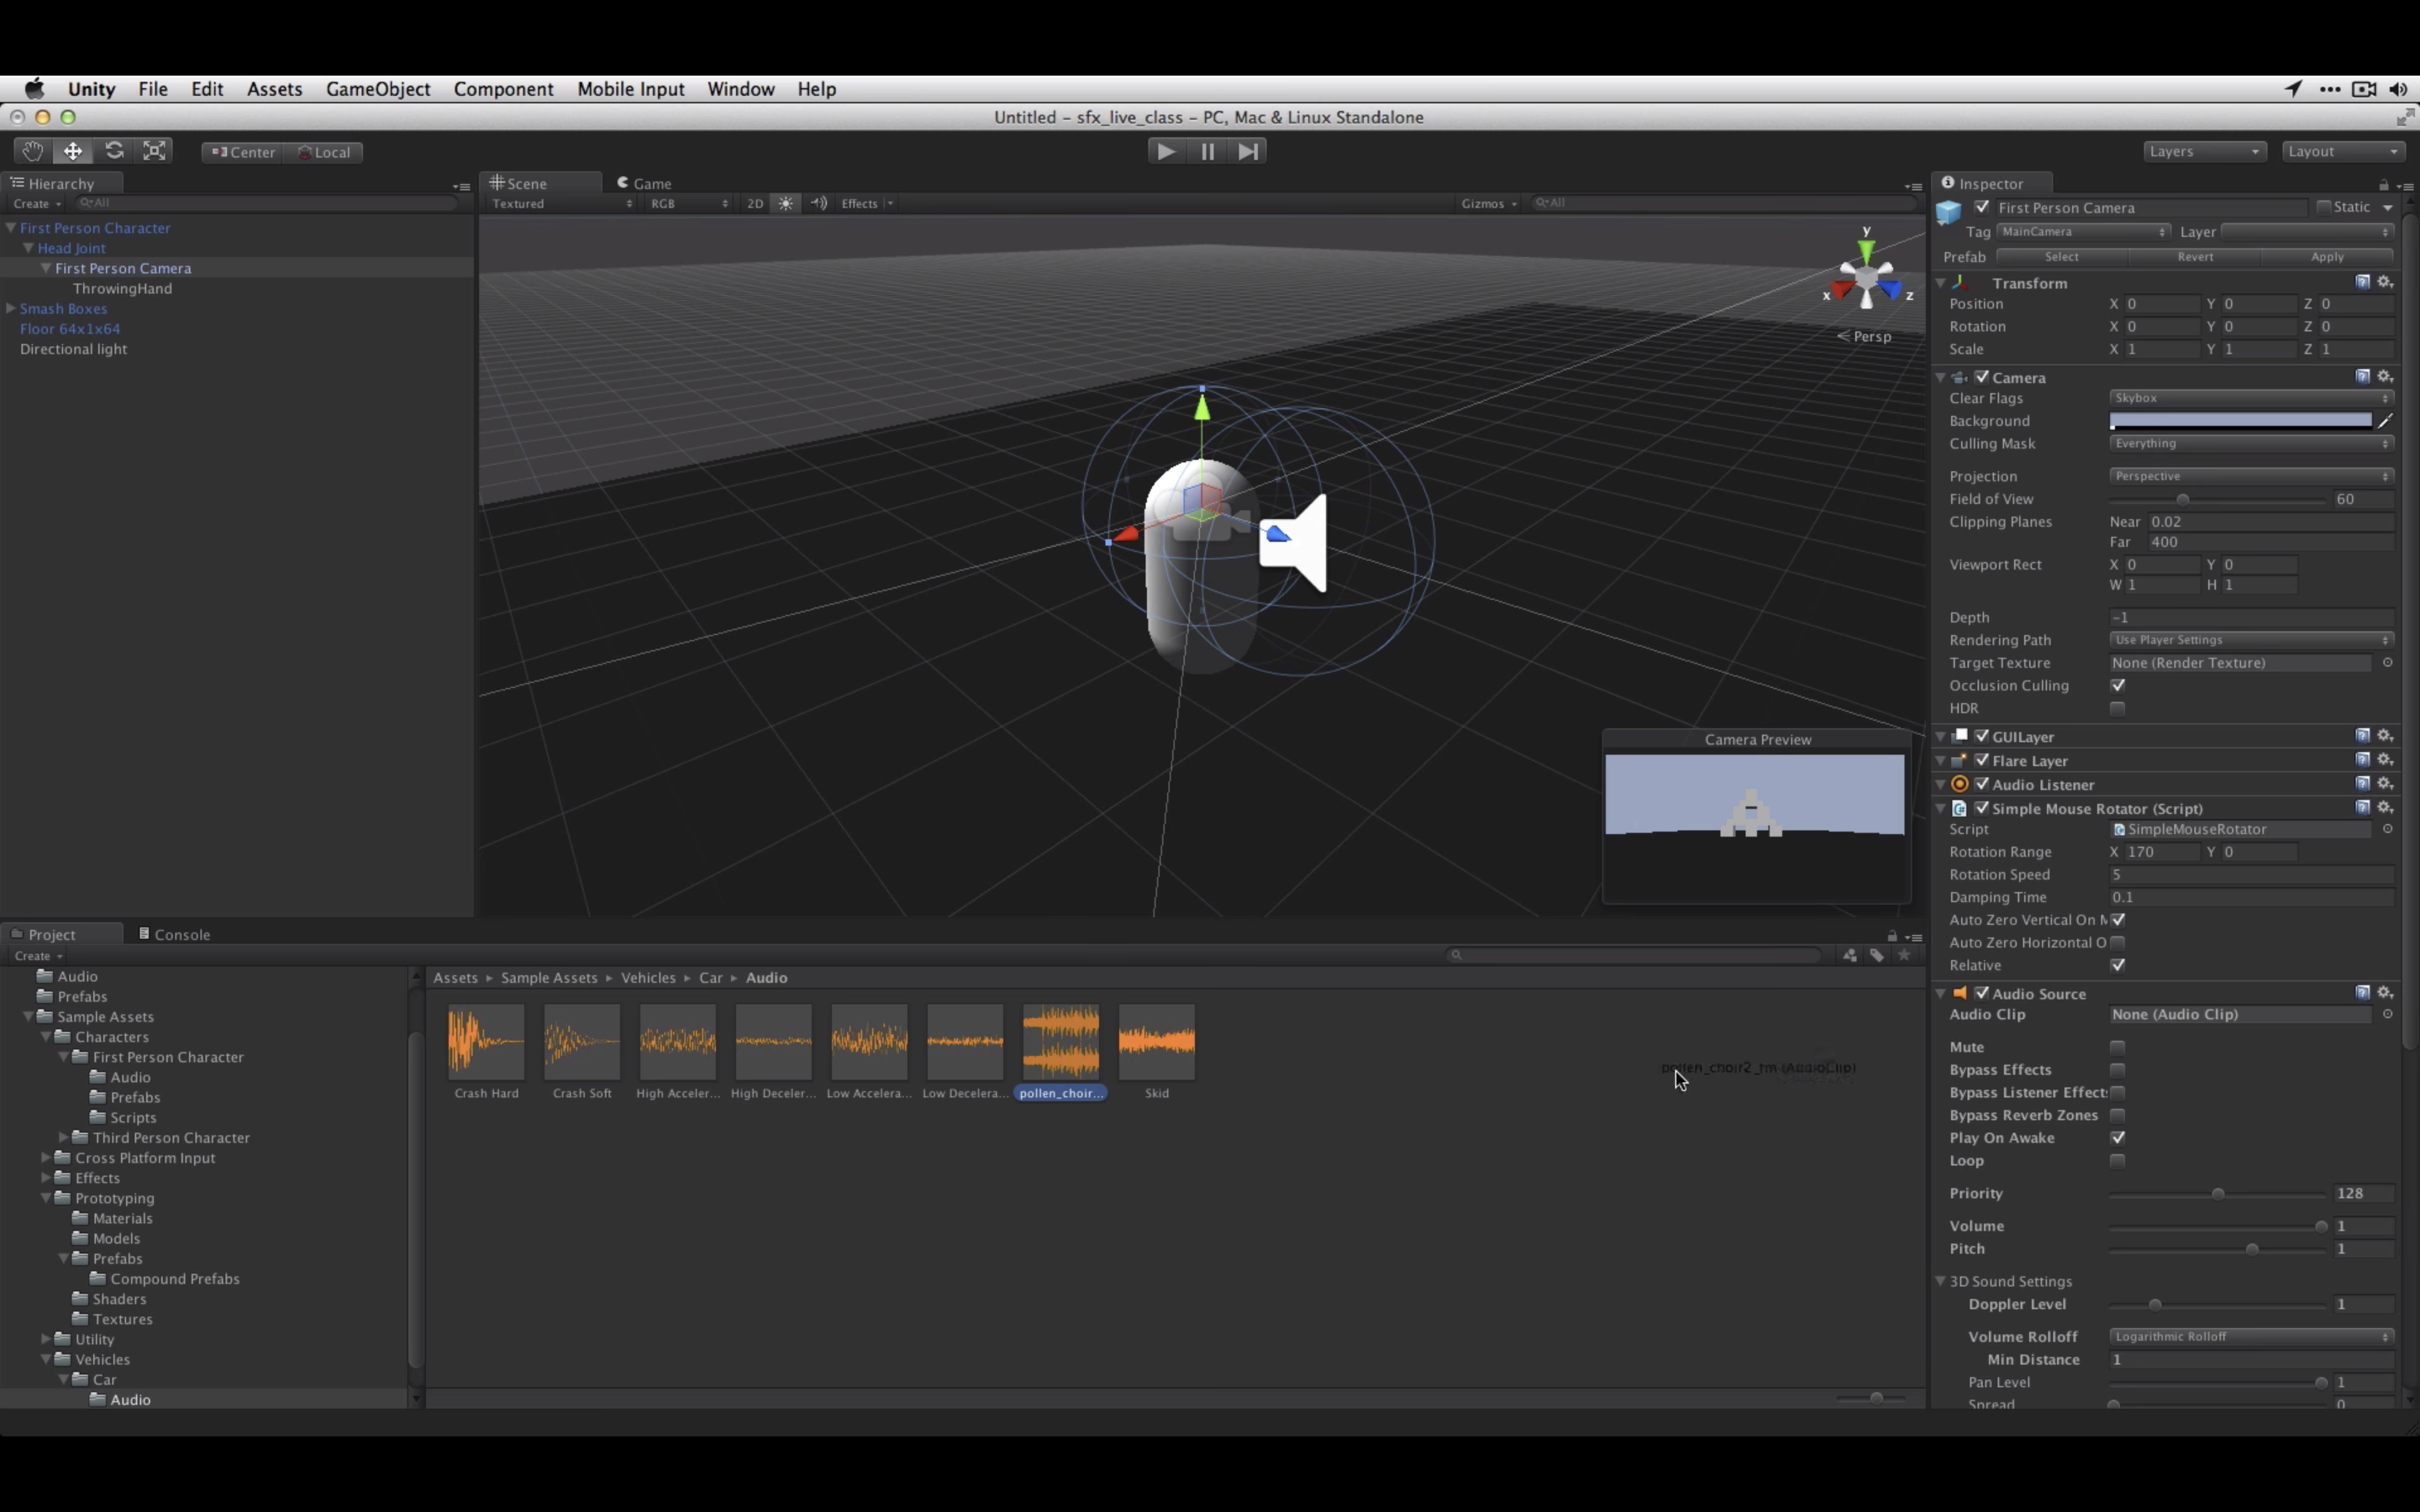The image size is (2420, 1512).
Task: Toggle scene lighting with the sun icon
Action: pos(786,203)
